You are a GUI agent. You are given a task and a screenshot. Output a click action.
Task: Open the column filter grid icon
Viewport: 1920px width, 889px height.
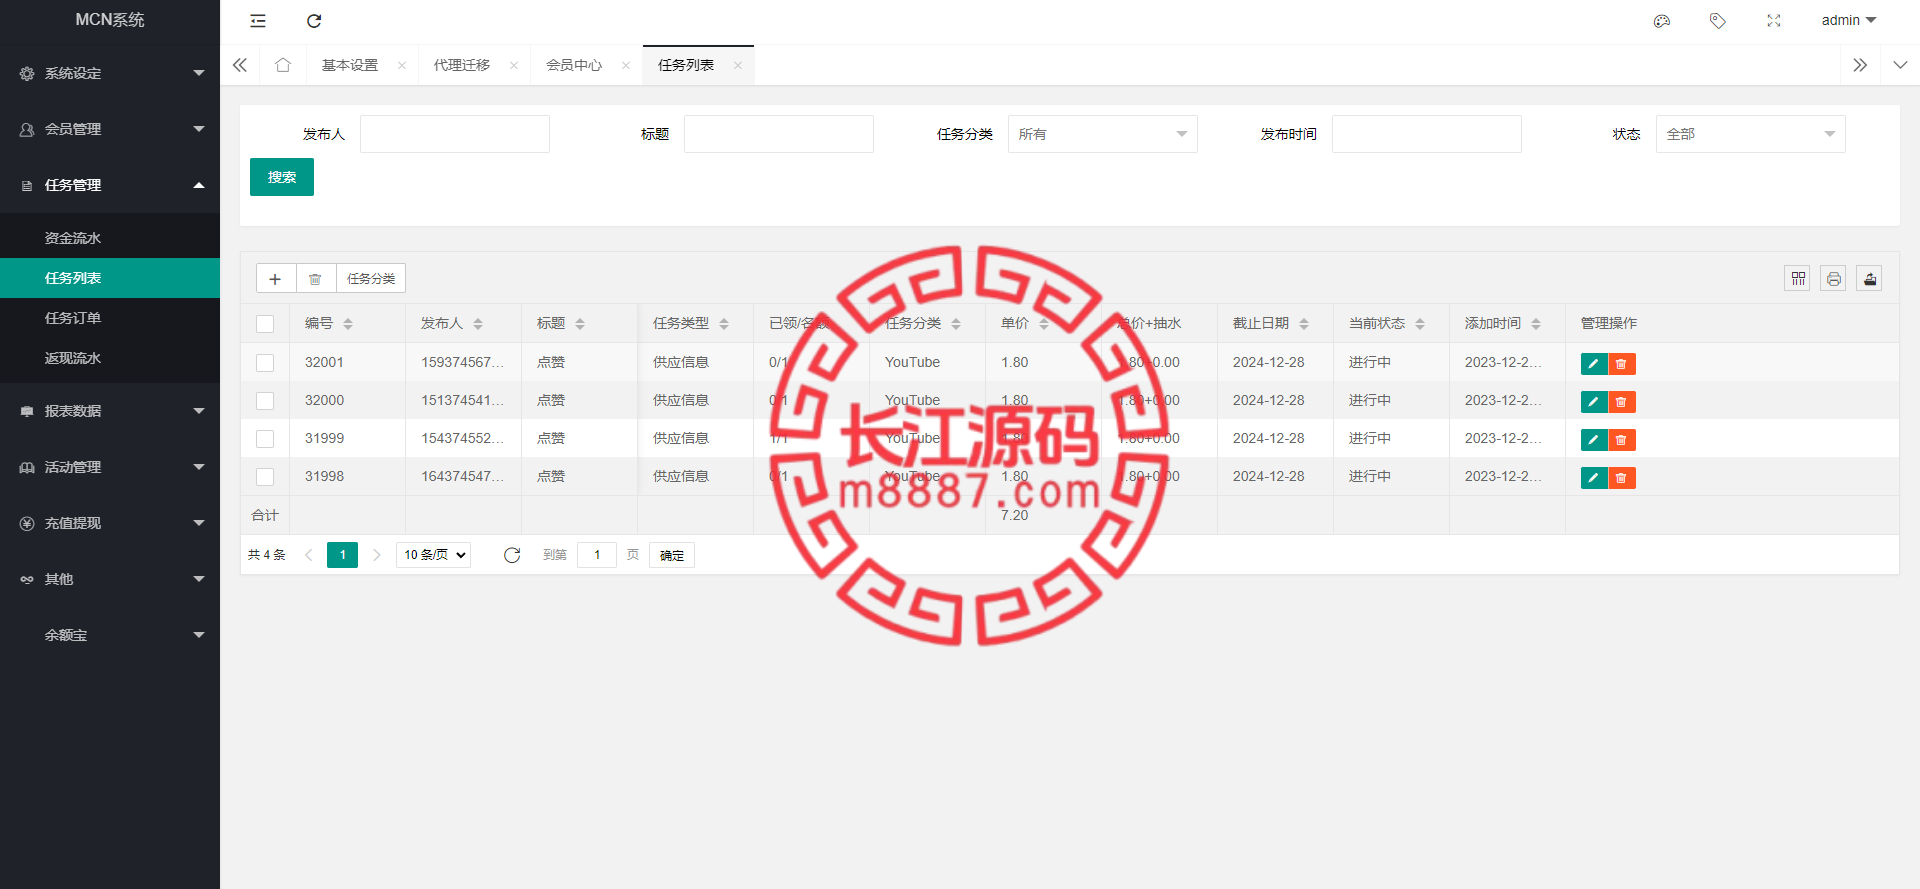coord(1798,278)
